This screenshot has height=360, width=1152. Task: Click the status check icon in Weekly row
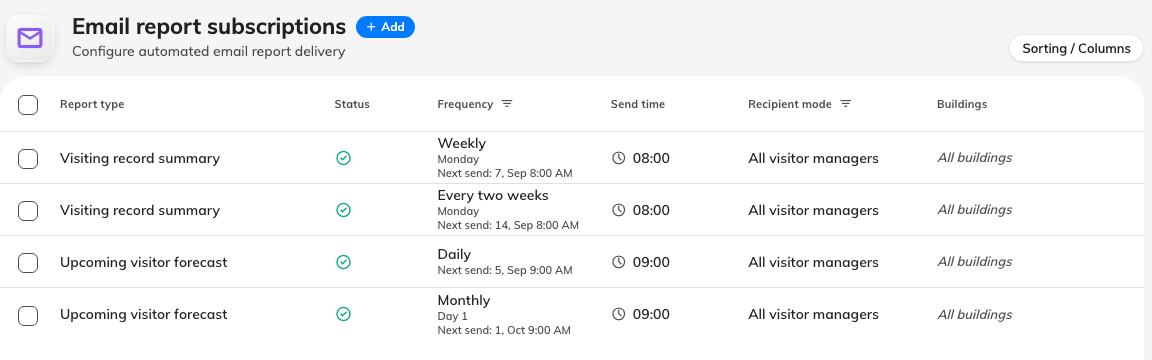pos(343,158)
